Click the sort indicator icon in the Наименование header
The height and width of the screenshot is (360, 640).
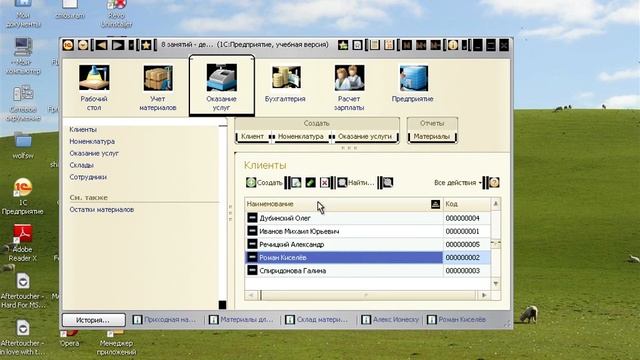(436, 204)
